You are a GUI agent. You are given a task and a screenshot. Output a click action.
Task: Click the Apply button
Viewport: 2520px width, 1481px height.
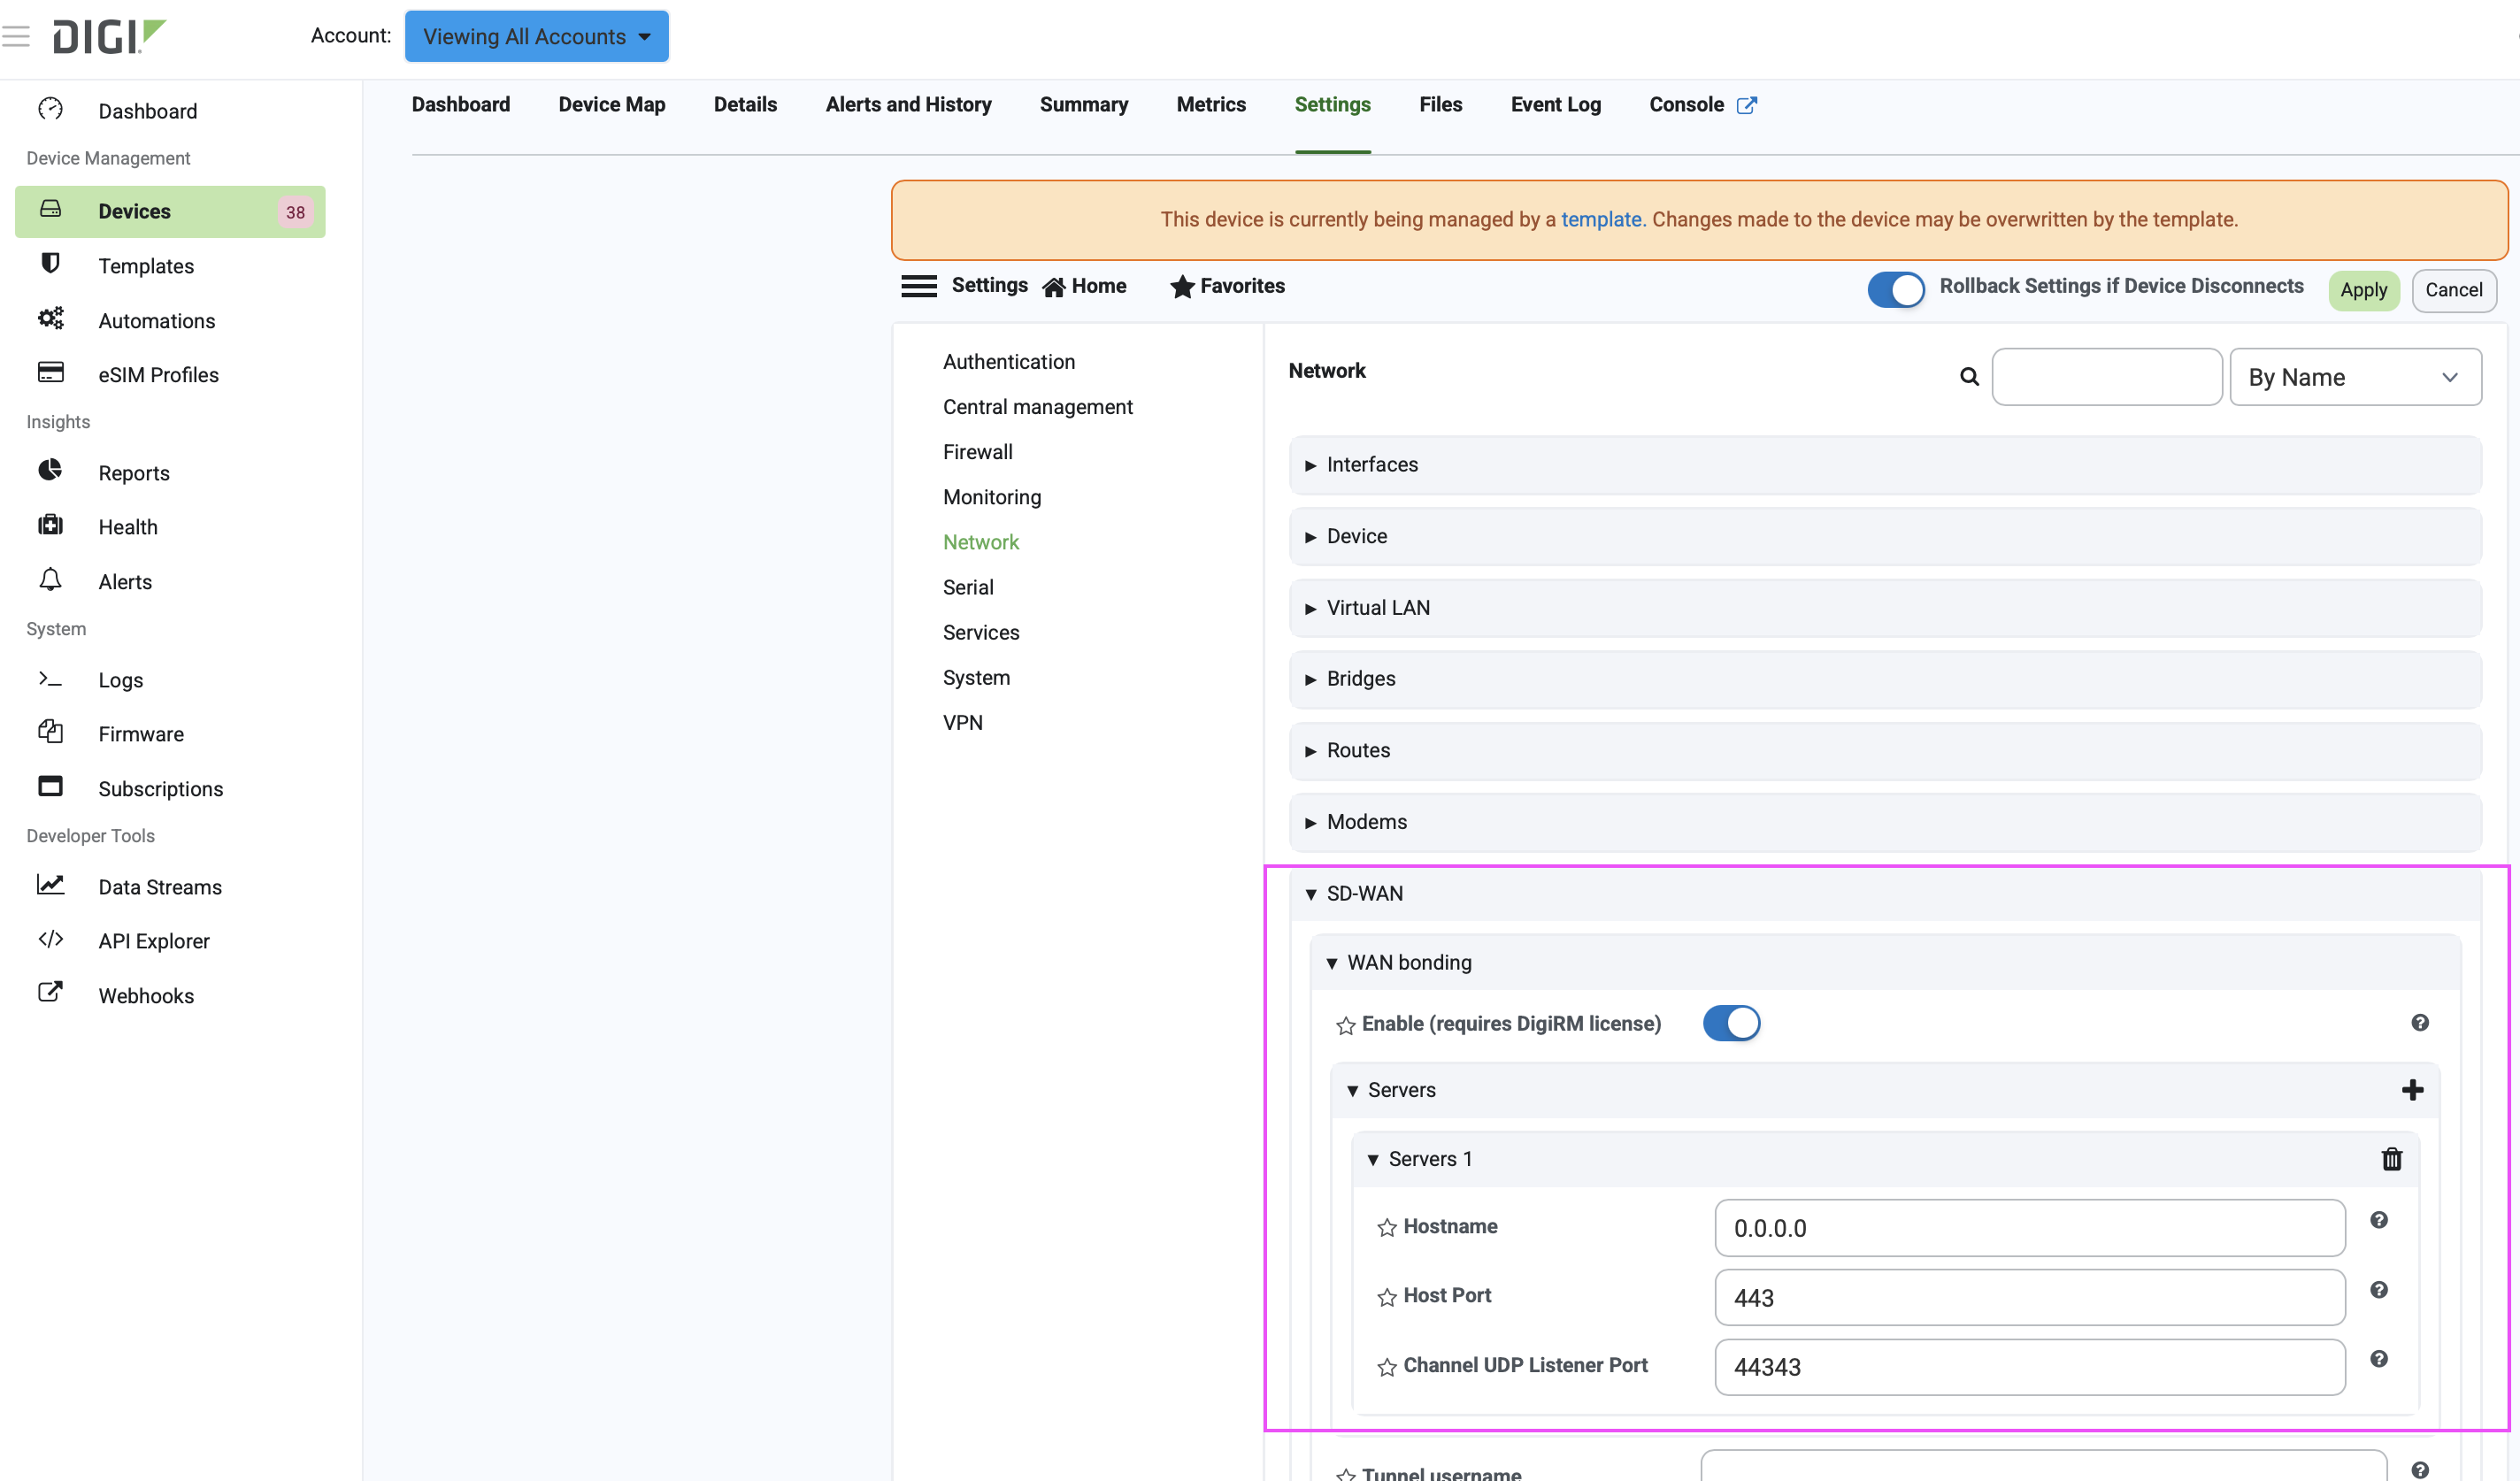click(x=2362, y=290)
